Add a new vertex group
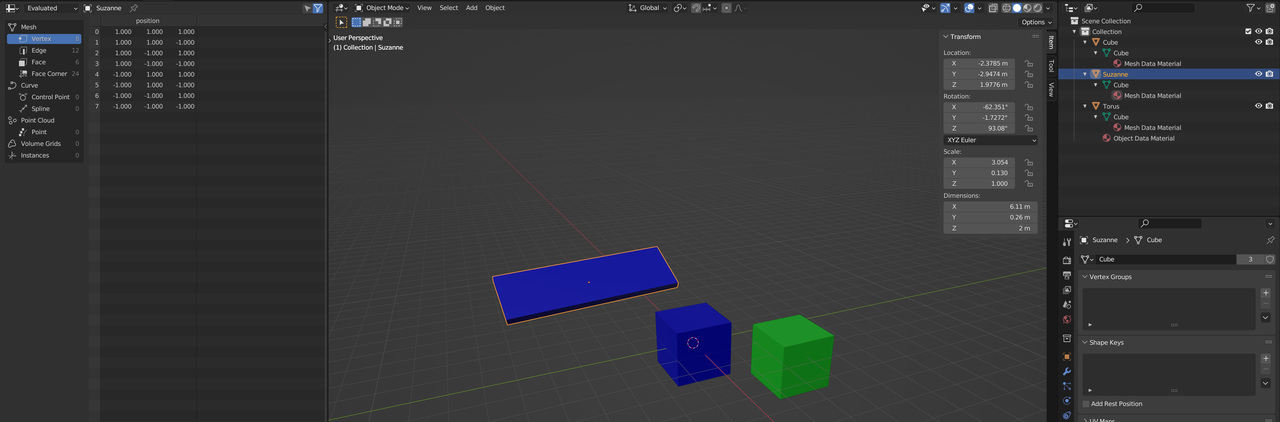Screen dimensions: 1280x422 (x=1265, y=293)
